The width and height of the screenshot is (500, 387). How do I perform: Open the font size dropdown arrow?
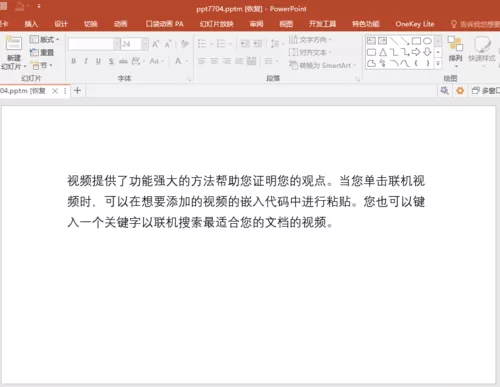145,44
